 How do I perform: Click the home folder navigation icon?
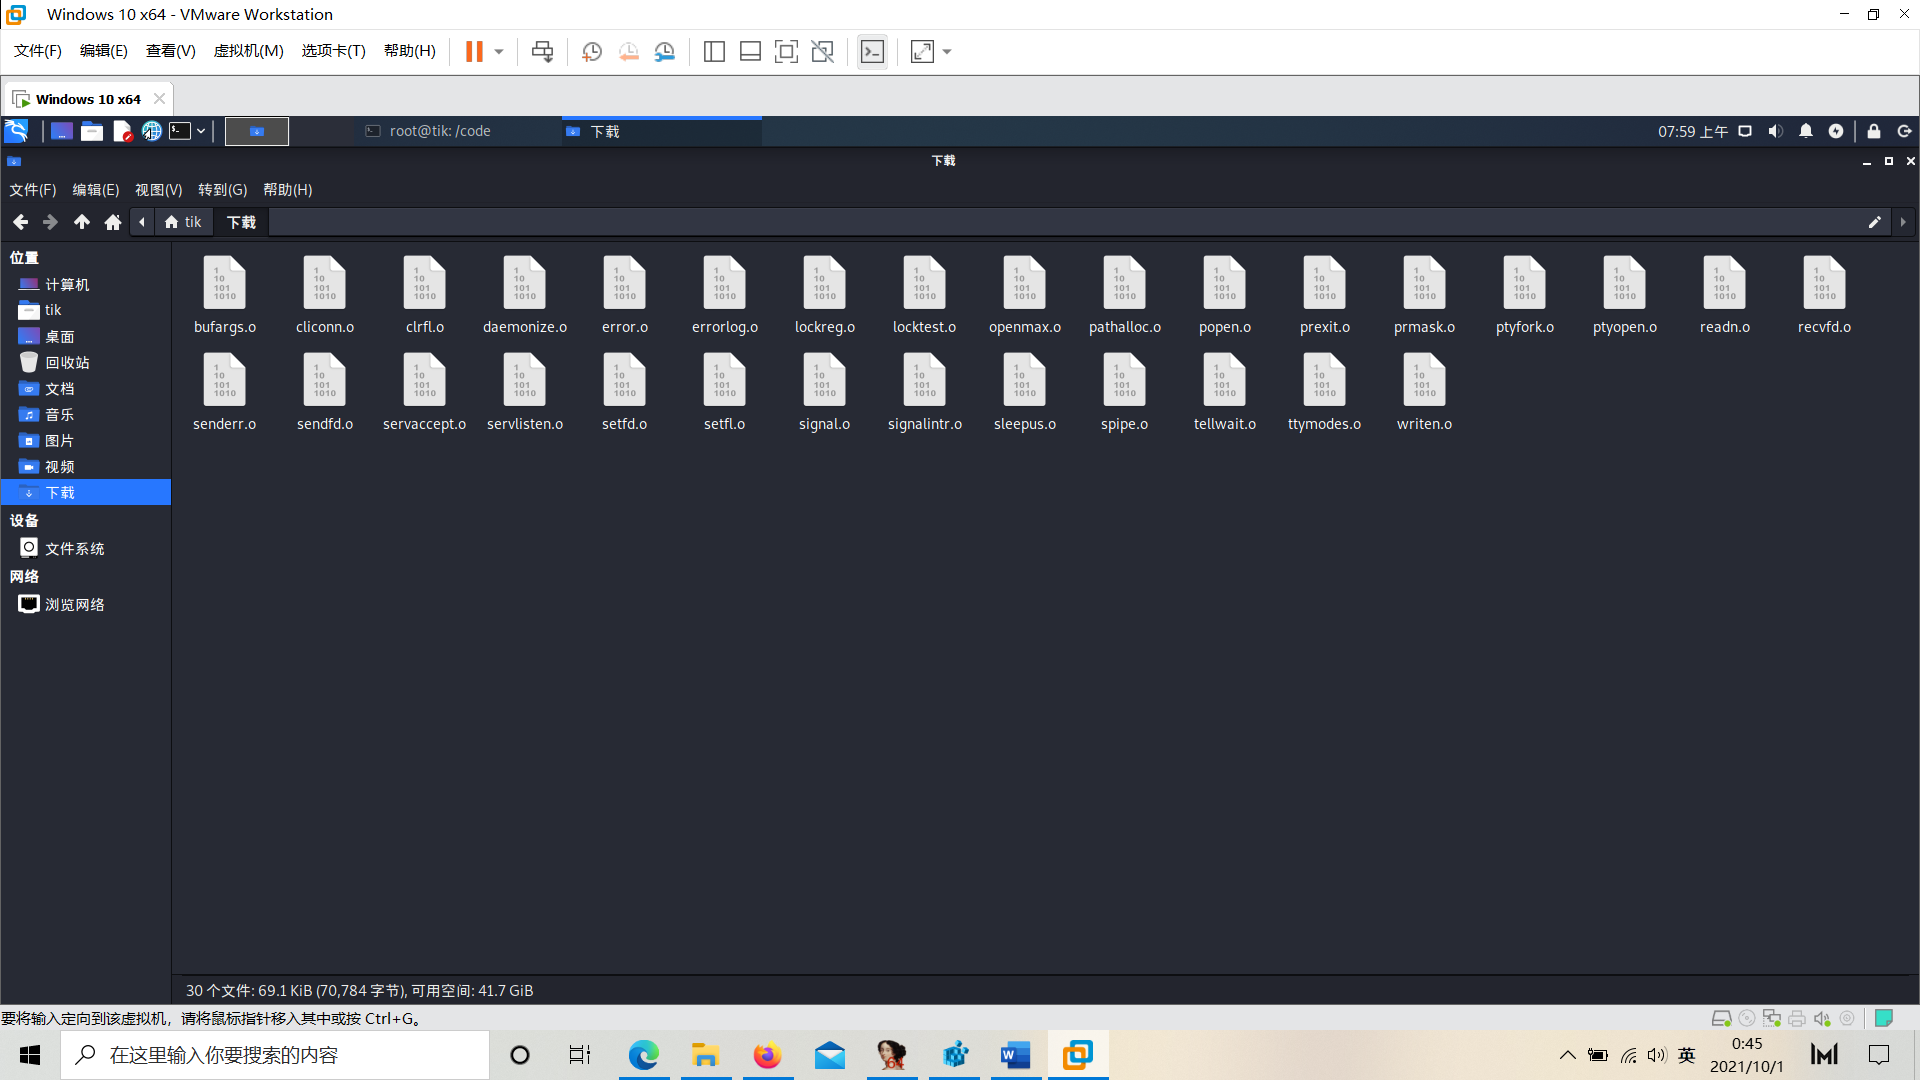coord(113,222)
